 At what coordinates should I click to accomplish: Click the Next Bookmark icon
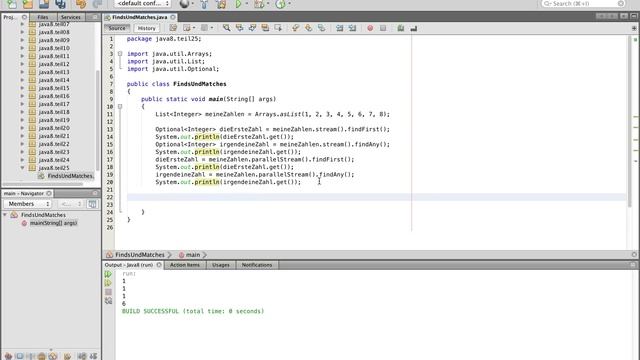(x=309, y=28)
